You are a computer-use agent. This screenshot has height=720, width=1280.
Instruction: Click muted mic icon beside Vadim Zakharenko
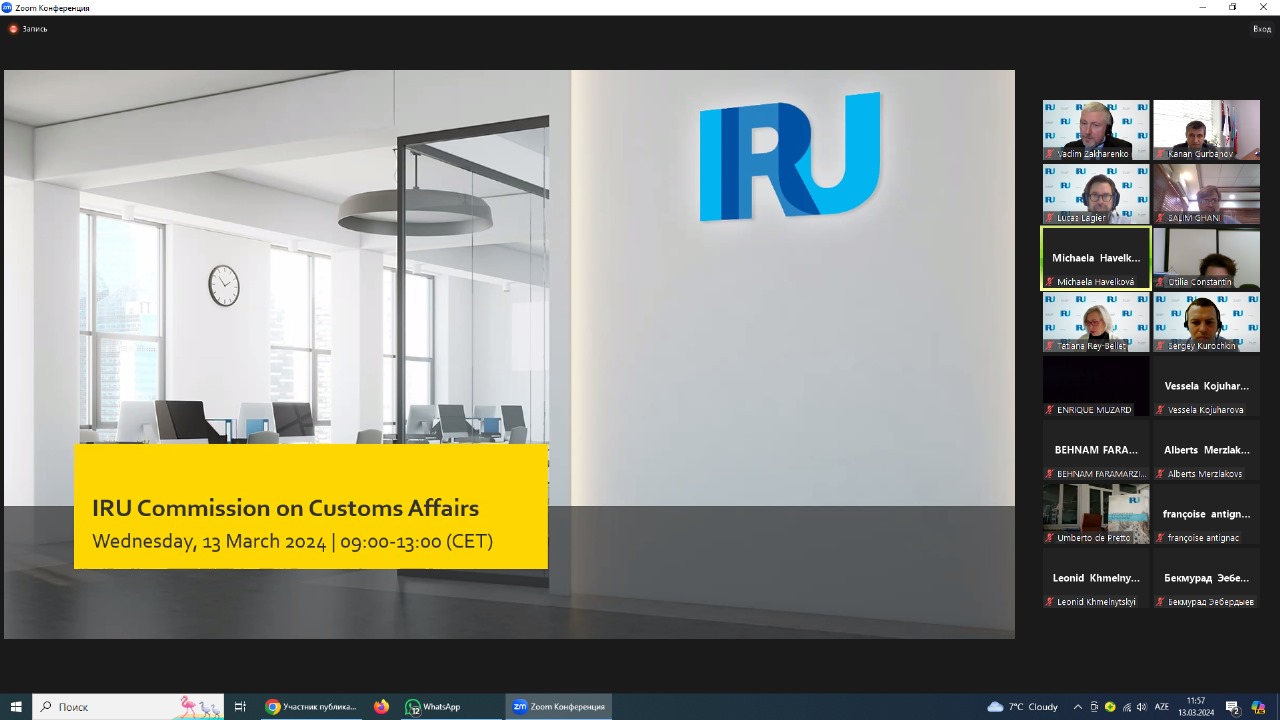(1050, 154)
